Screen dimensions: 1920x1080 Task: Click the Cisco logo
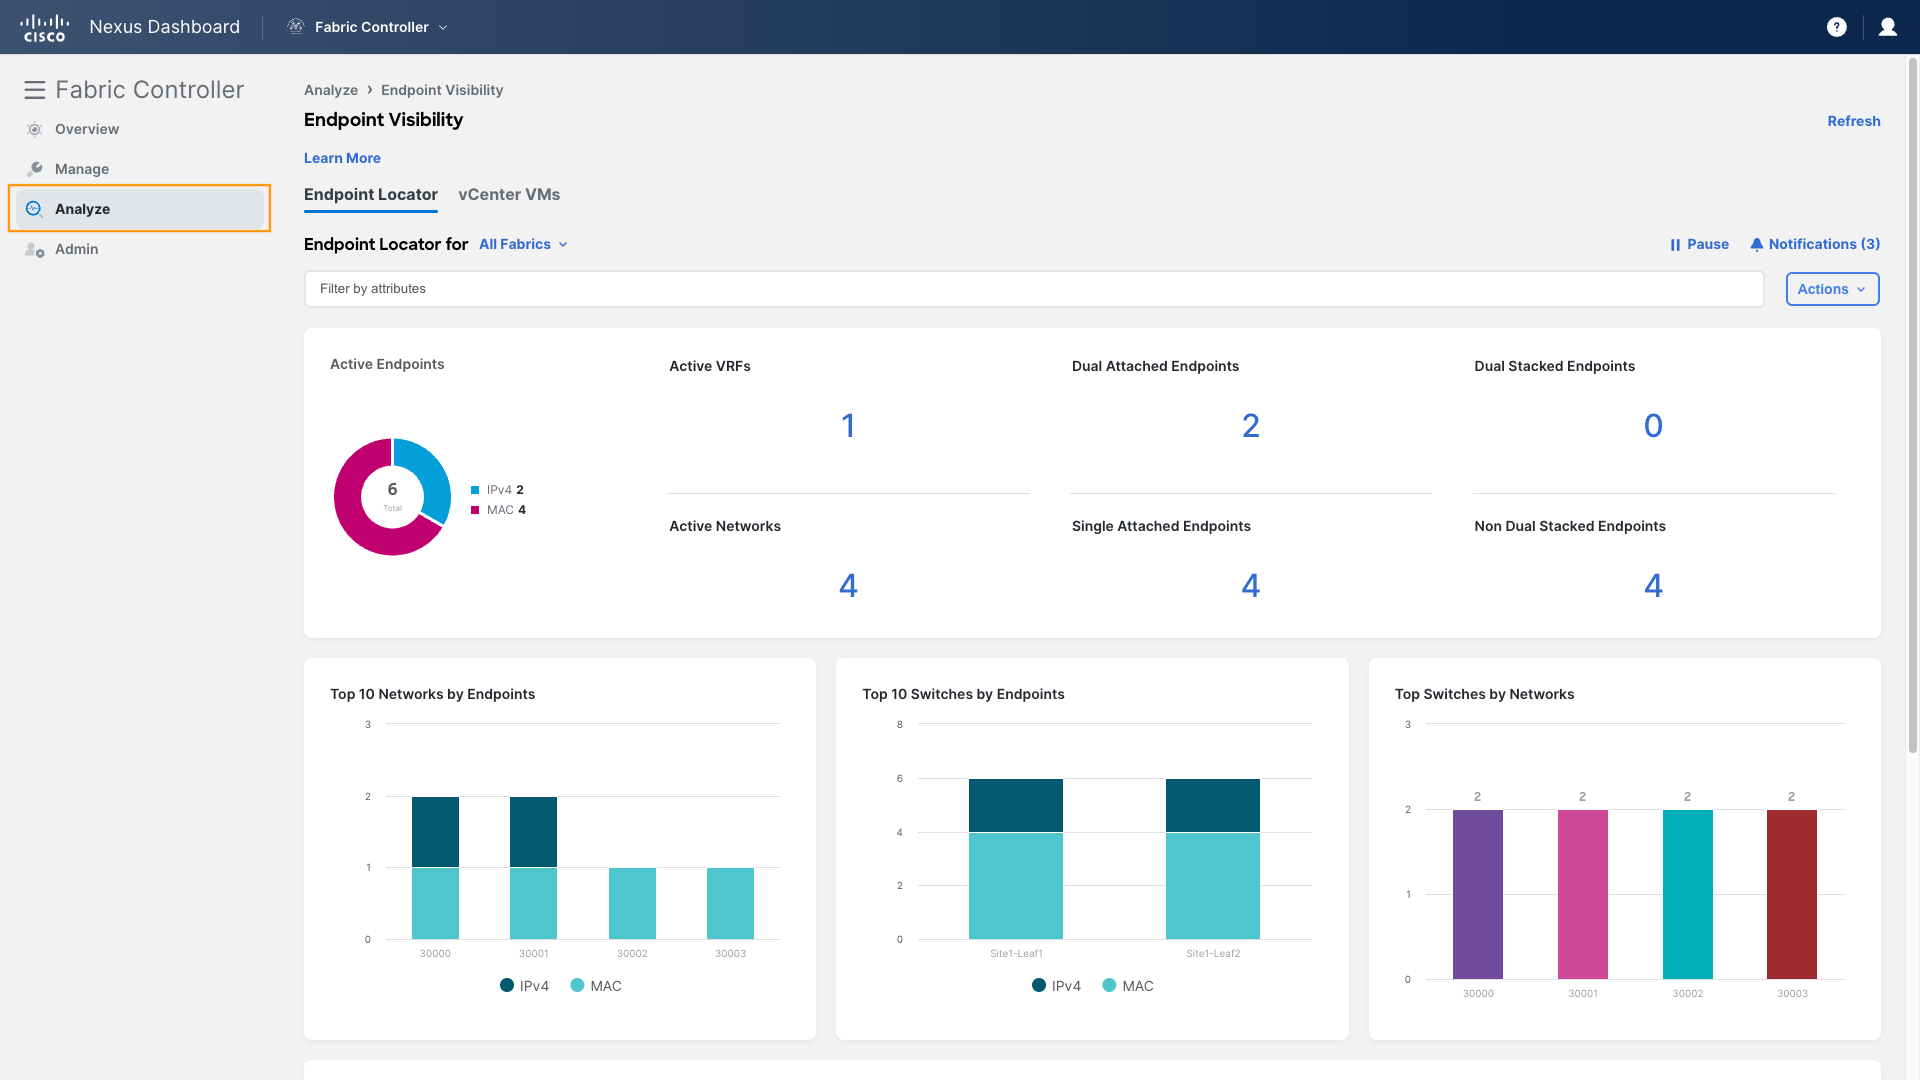point(45,27)
